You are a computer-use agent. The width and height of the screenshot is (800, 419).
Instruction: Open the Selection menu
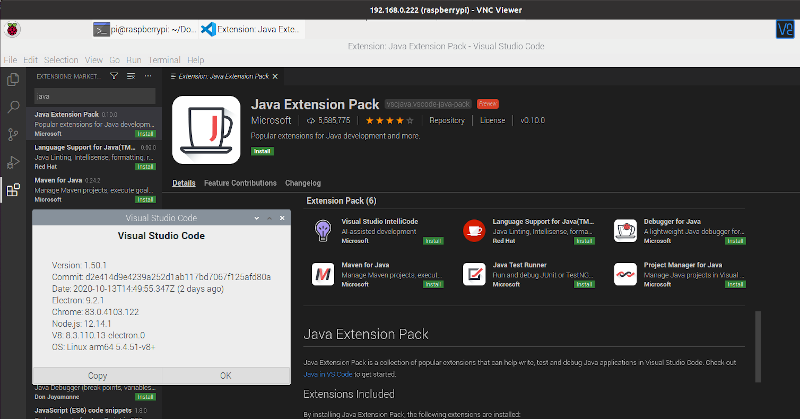click(x=61, y=60)
